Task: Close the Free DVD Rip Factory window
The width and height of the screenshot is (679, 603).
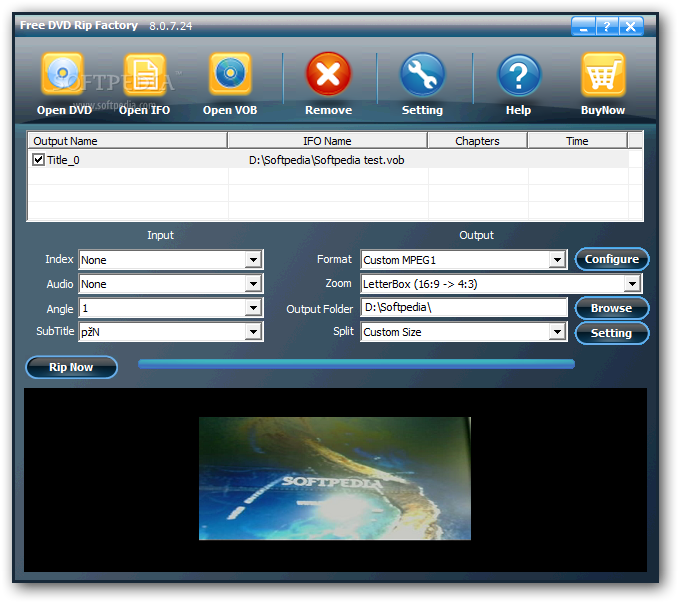Action: 631,27
